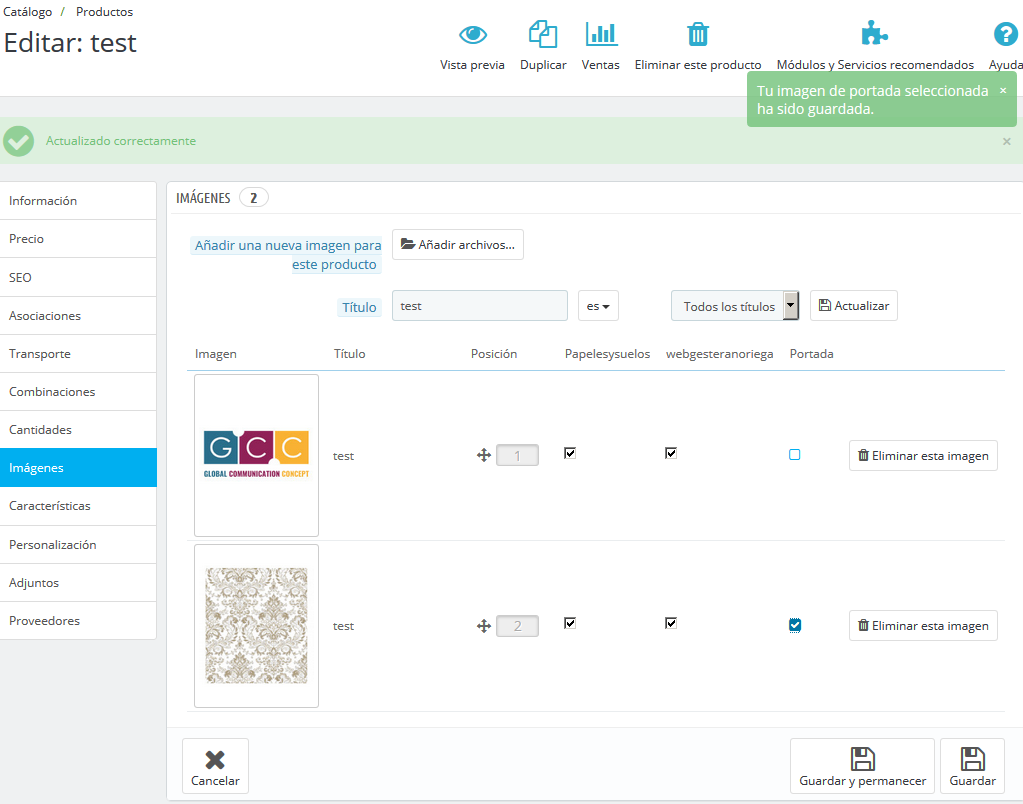Dismiss the Actualizado correctamente alert
This screenshot has width=1023, height=804.
click(1007, 141)
